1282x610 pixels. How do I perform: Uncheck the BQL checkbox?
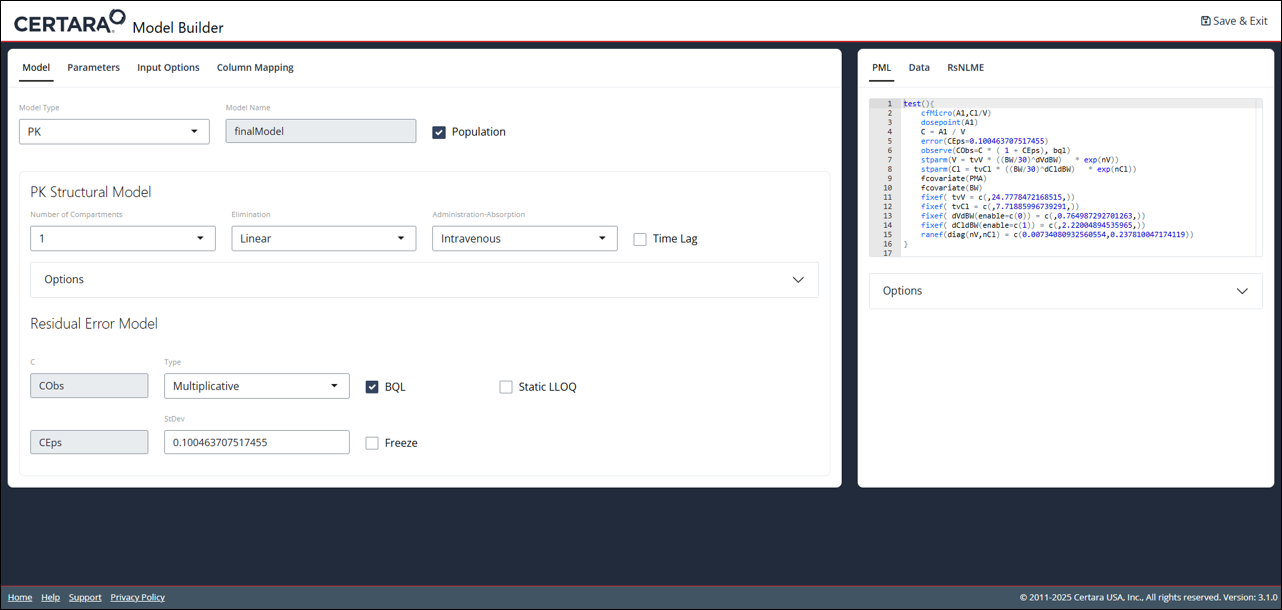(x=372, y=387)
